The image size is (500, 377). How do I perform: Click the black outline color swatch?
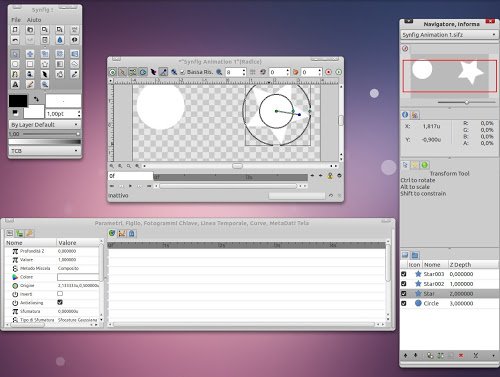pos(18,101)
